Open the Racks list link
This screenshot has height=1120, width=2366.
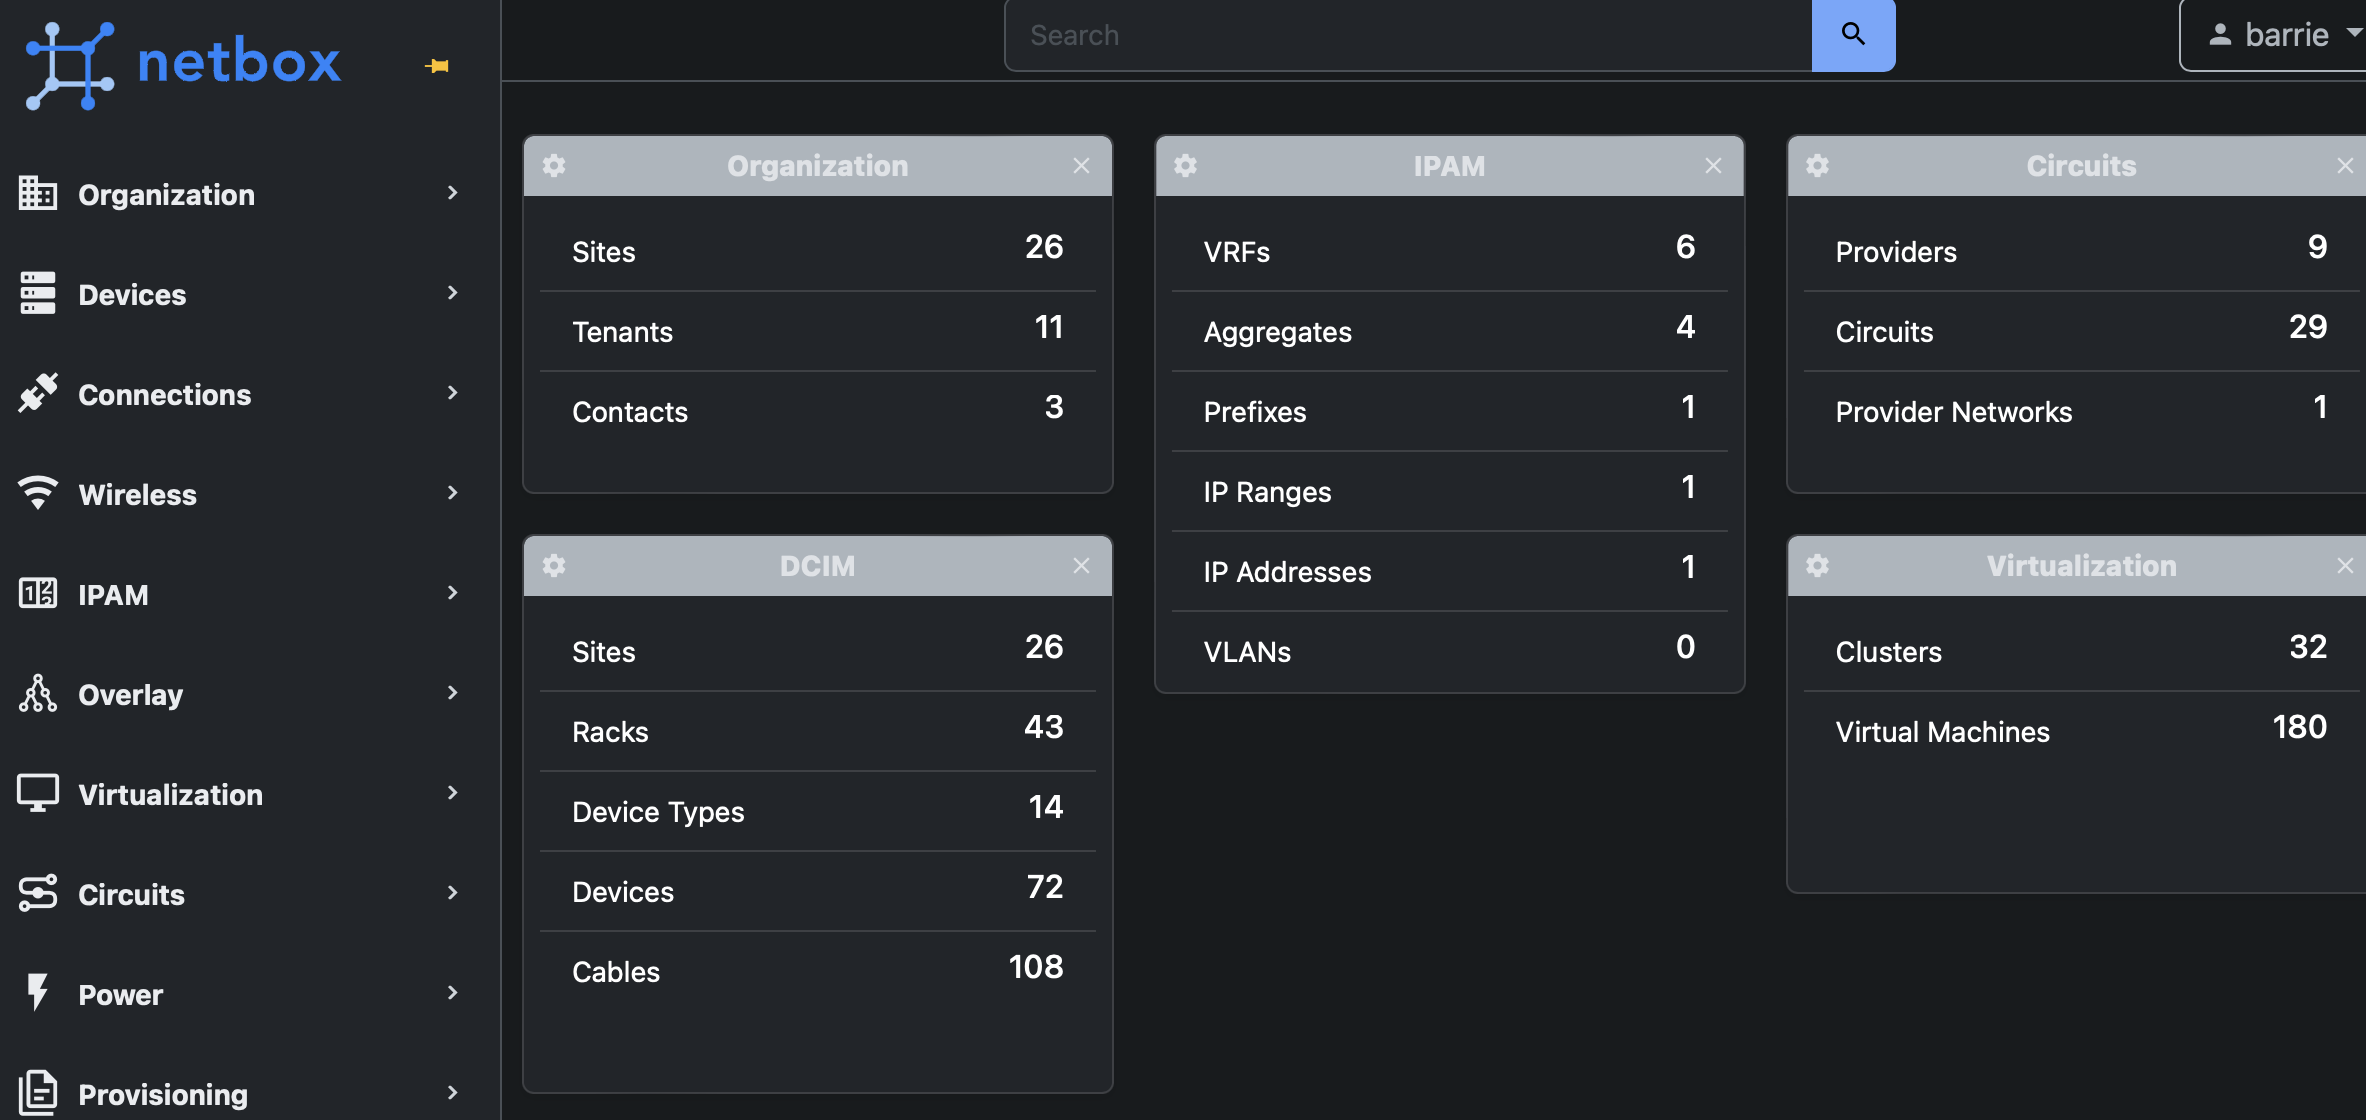click(x=610, y=732)
